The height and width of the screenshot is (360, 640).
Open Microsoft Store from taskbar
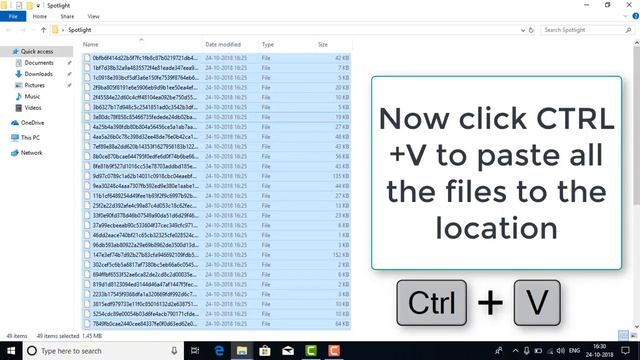pyautogui.click(x=264, y=351)
